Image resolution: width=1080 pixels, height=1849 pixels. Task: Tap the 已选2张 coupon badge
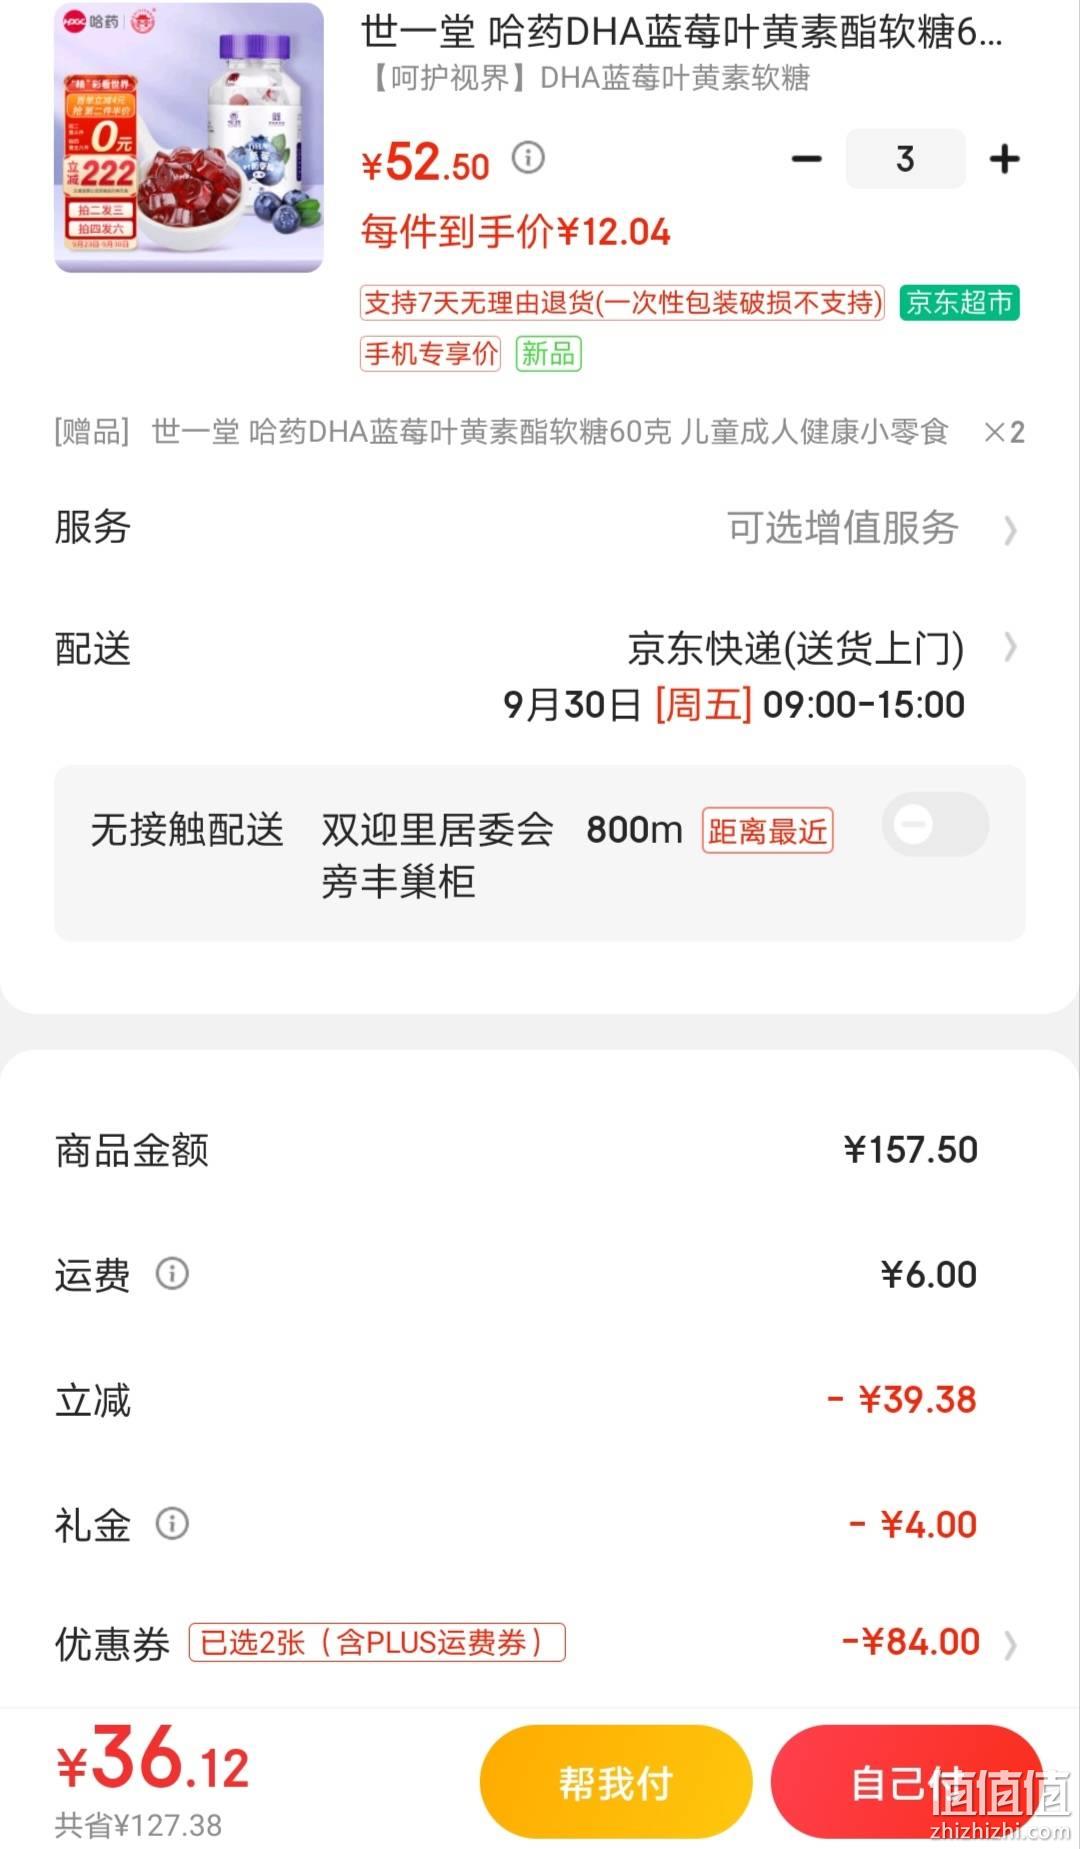(x=377, y=1642)
